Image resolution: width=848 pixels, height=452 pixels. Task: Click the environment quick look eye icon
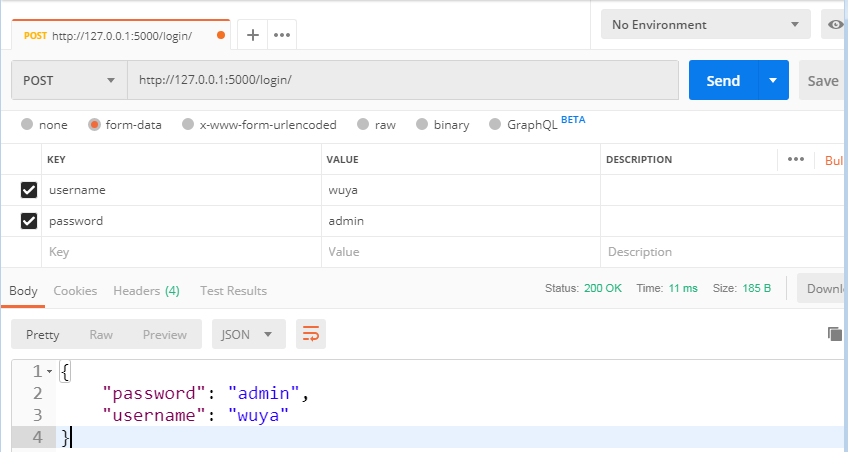coord(835,25)
